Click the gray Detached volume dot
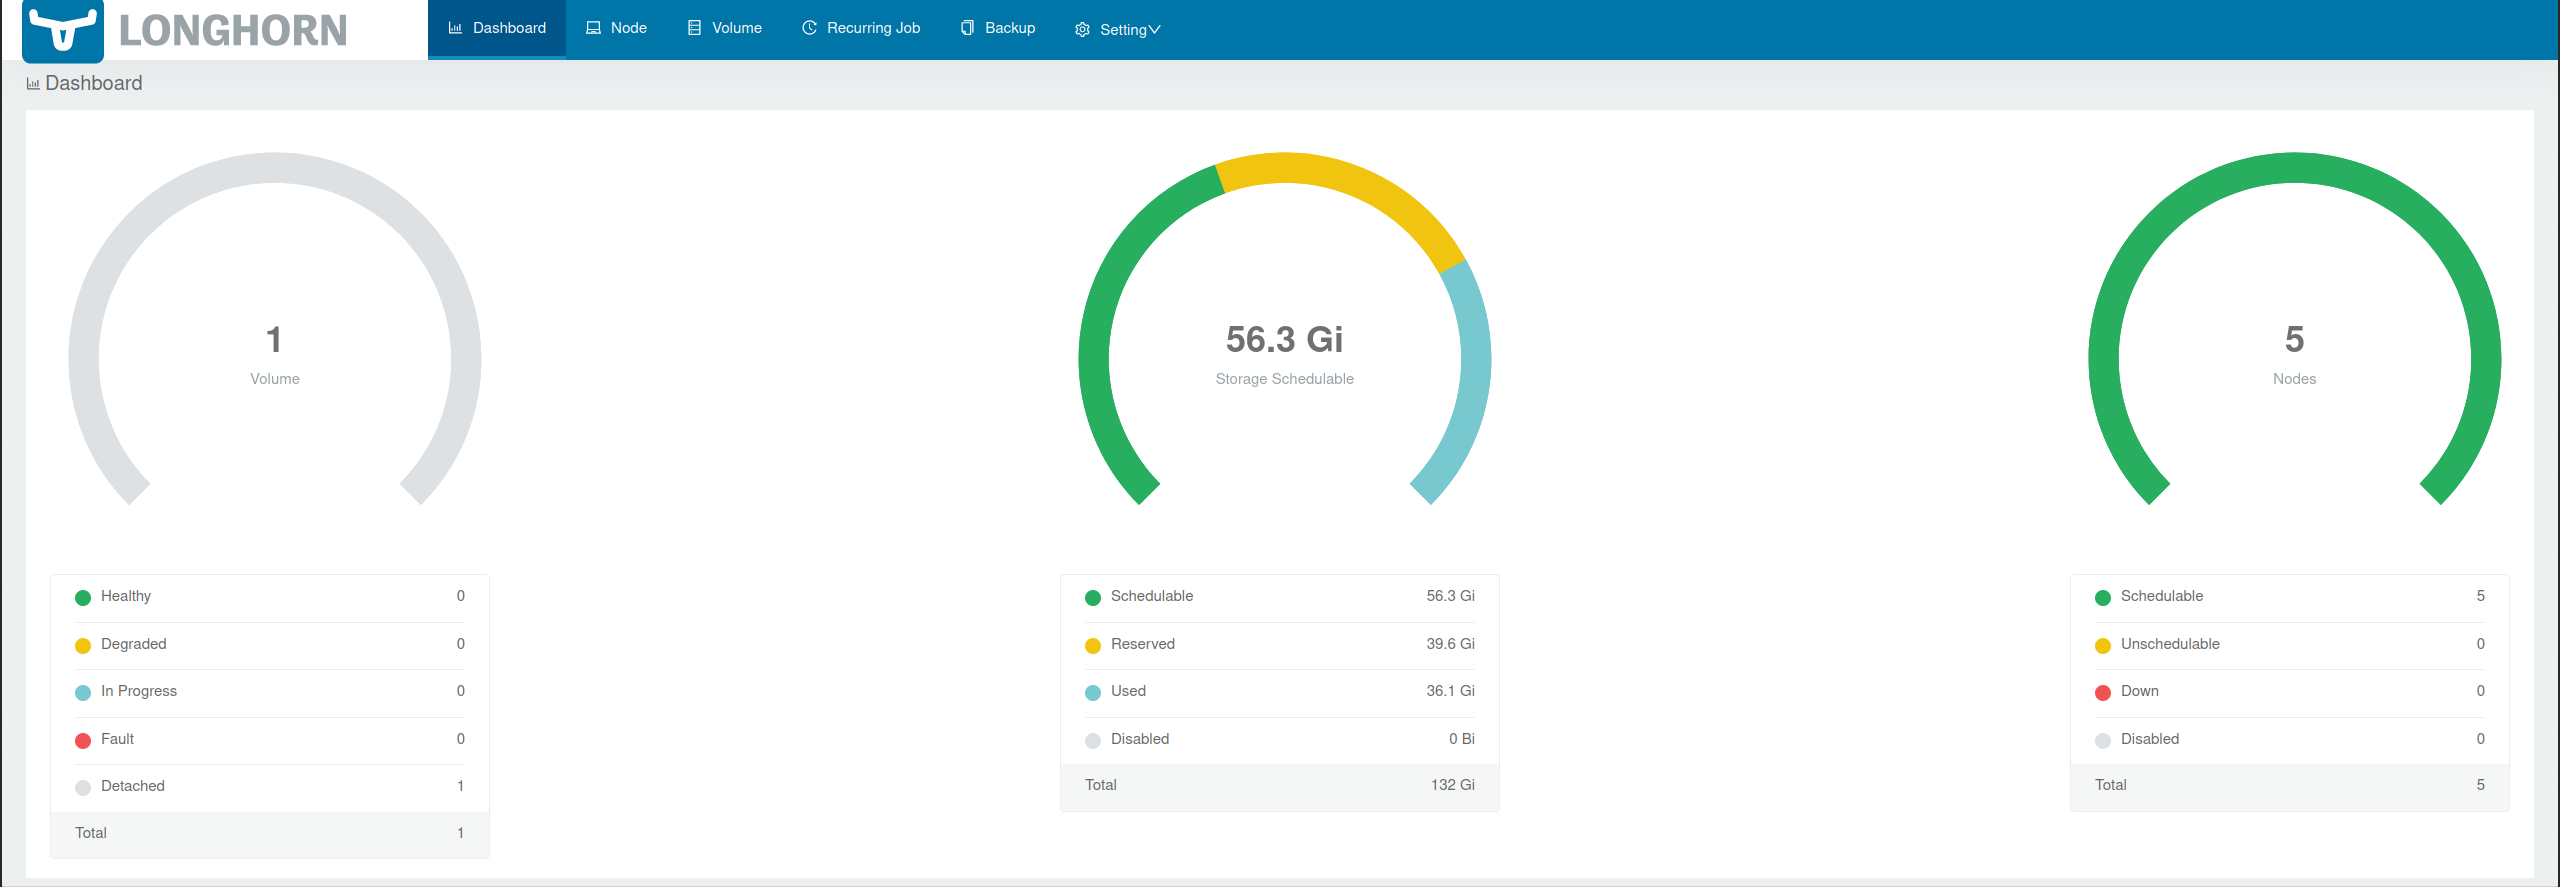Screen dimensions: 2560x887 click(83, 788)
